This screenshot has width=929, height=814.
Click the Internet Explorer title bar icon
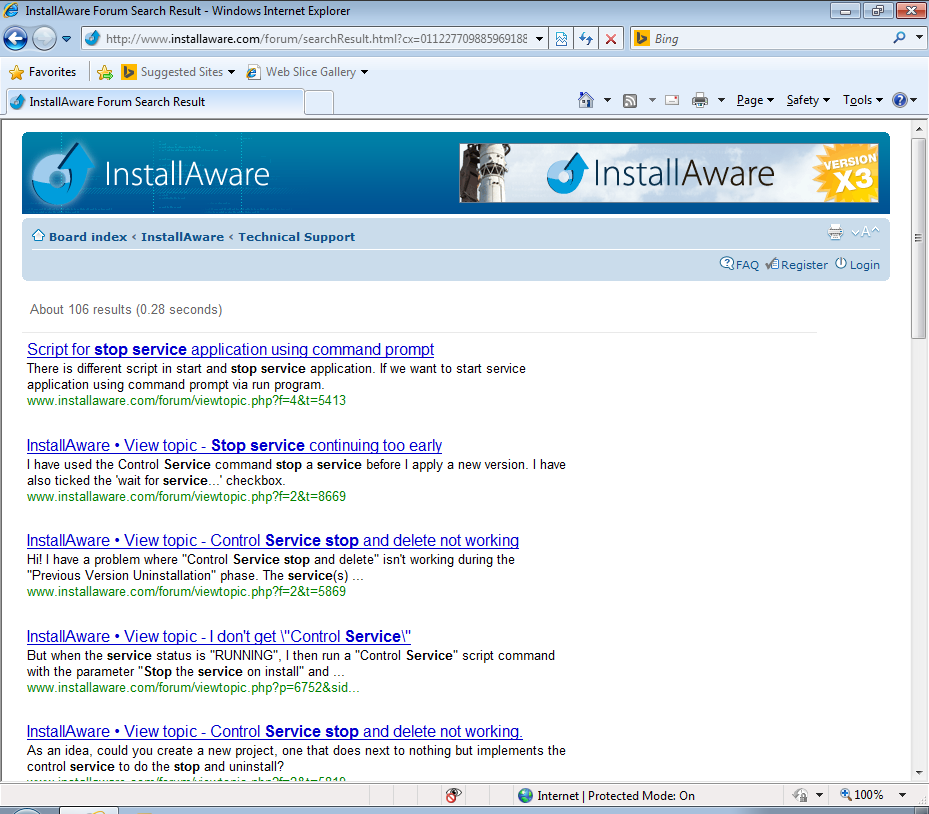click(11, 11)
